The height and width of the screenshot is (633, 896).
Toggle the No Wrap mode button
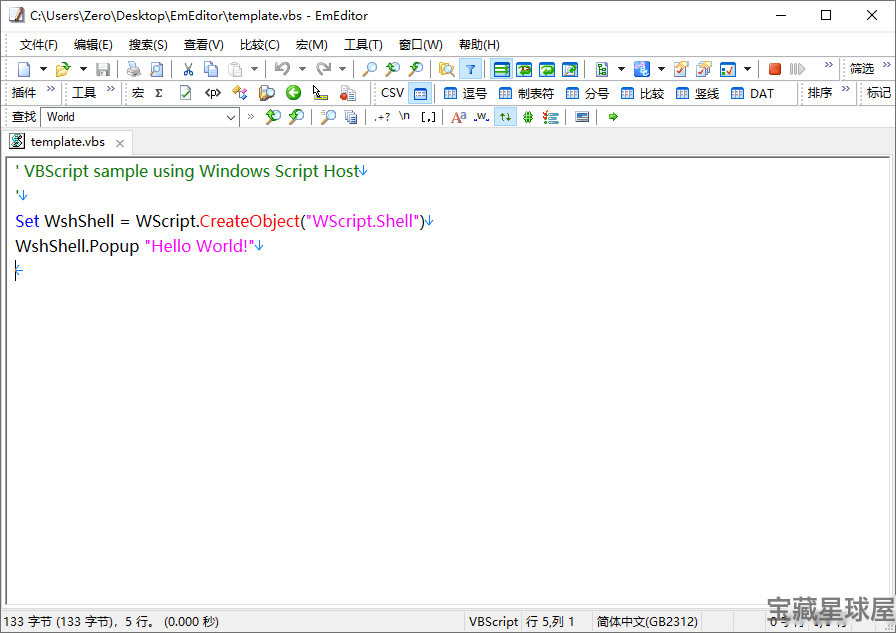[502, 69]
